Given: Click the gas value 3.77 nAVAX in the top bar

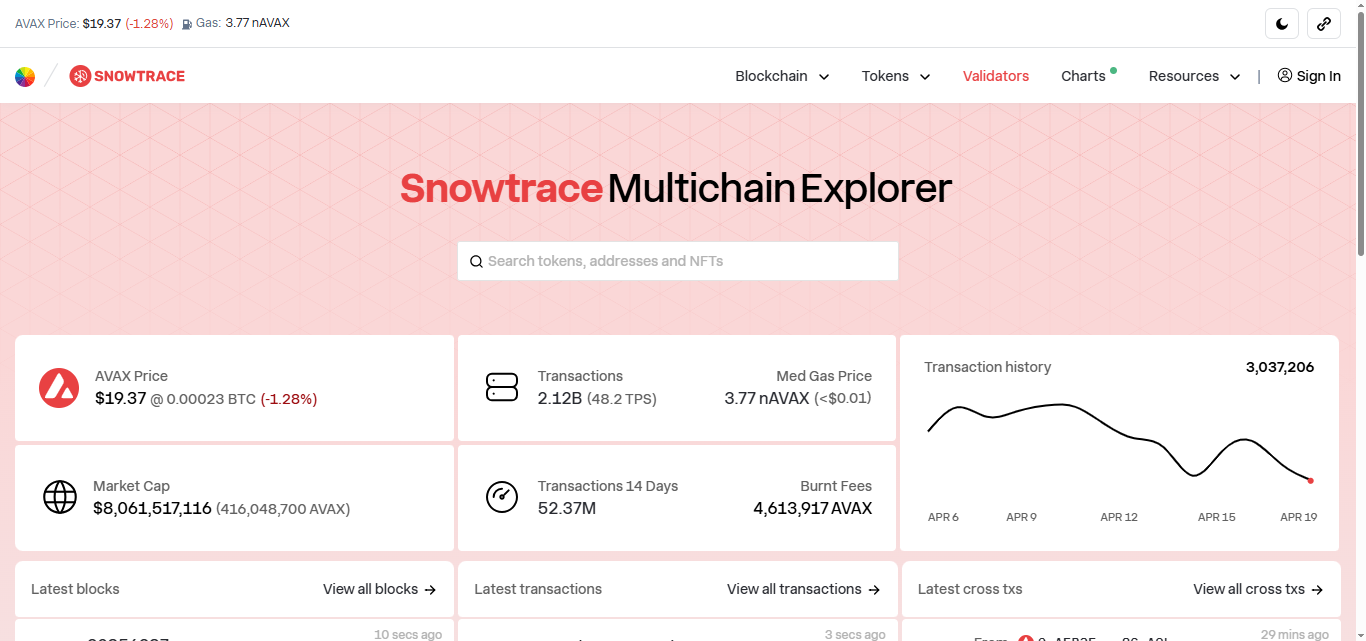Looking at the screenshot, I should tap(257, 23).
